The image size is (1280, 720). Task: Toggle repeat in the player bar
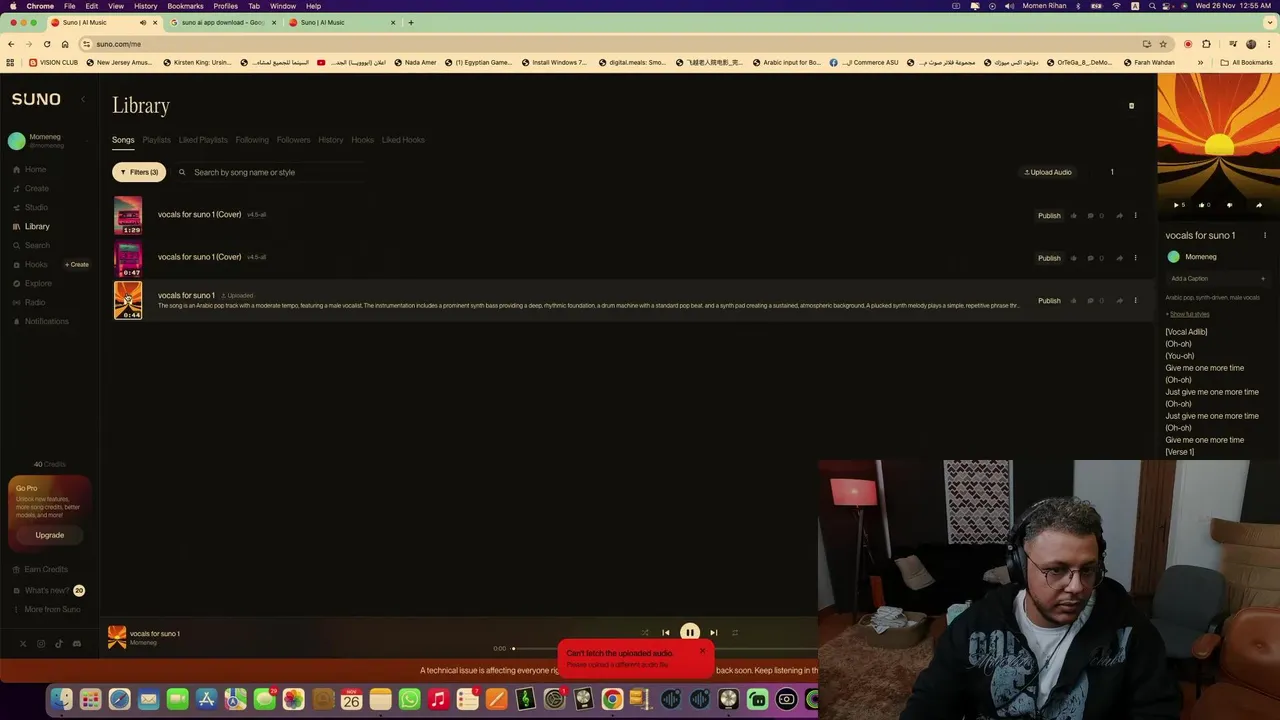click(735, 632)
